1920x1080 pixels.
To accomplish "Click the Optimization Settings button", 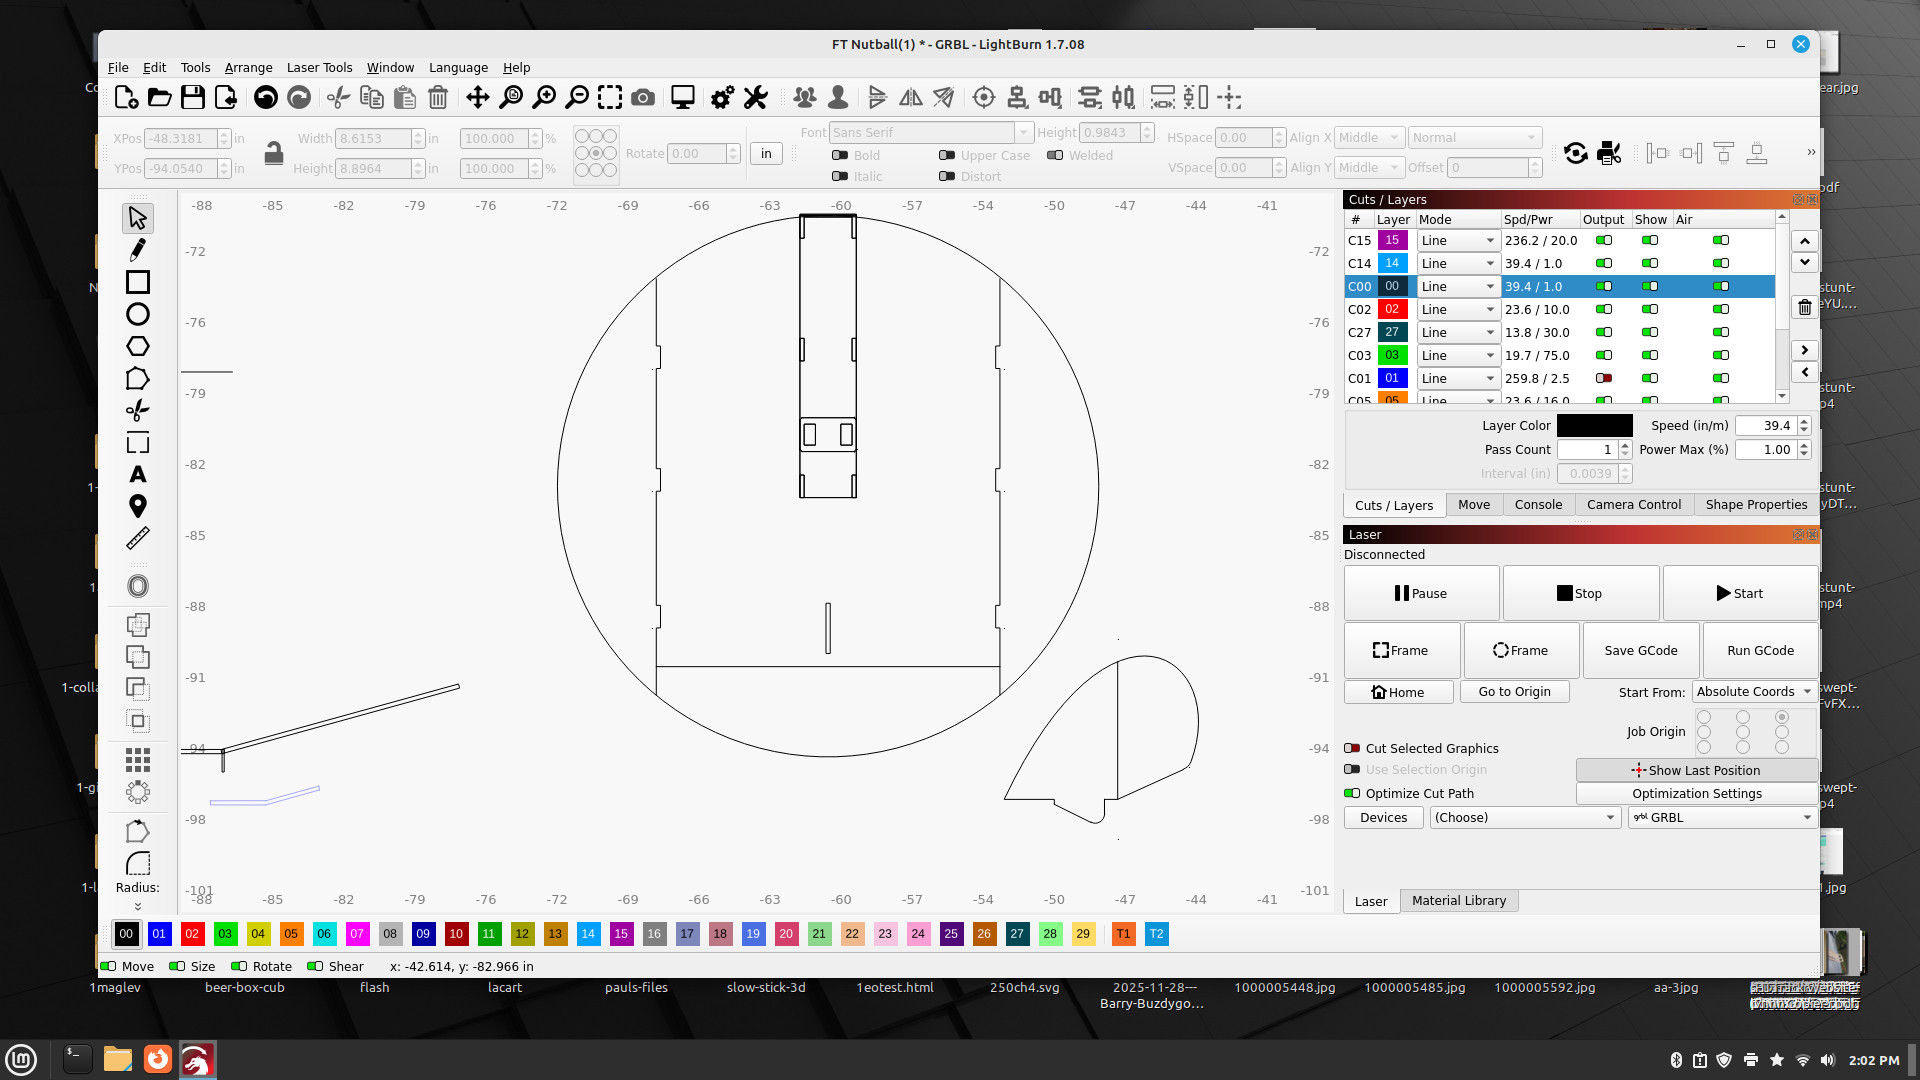I will pos(1696,793).
